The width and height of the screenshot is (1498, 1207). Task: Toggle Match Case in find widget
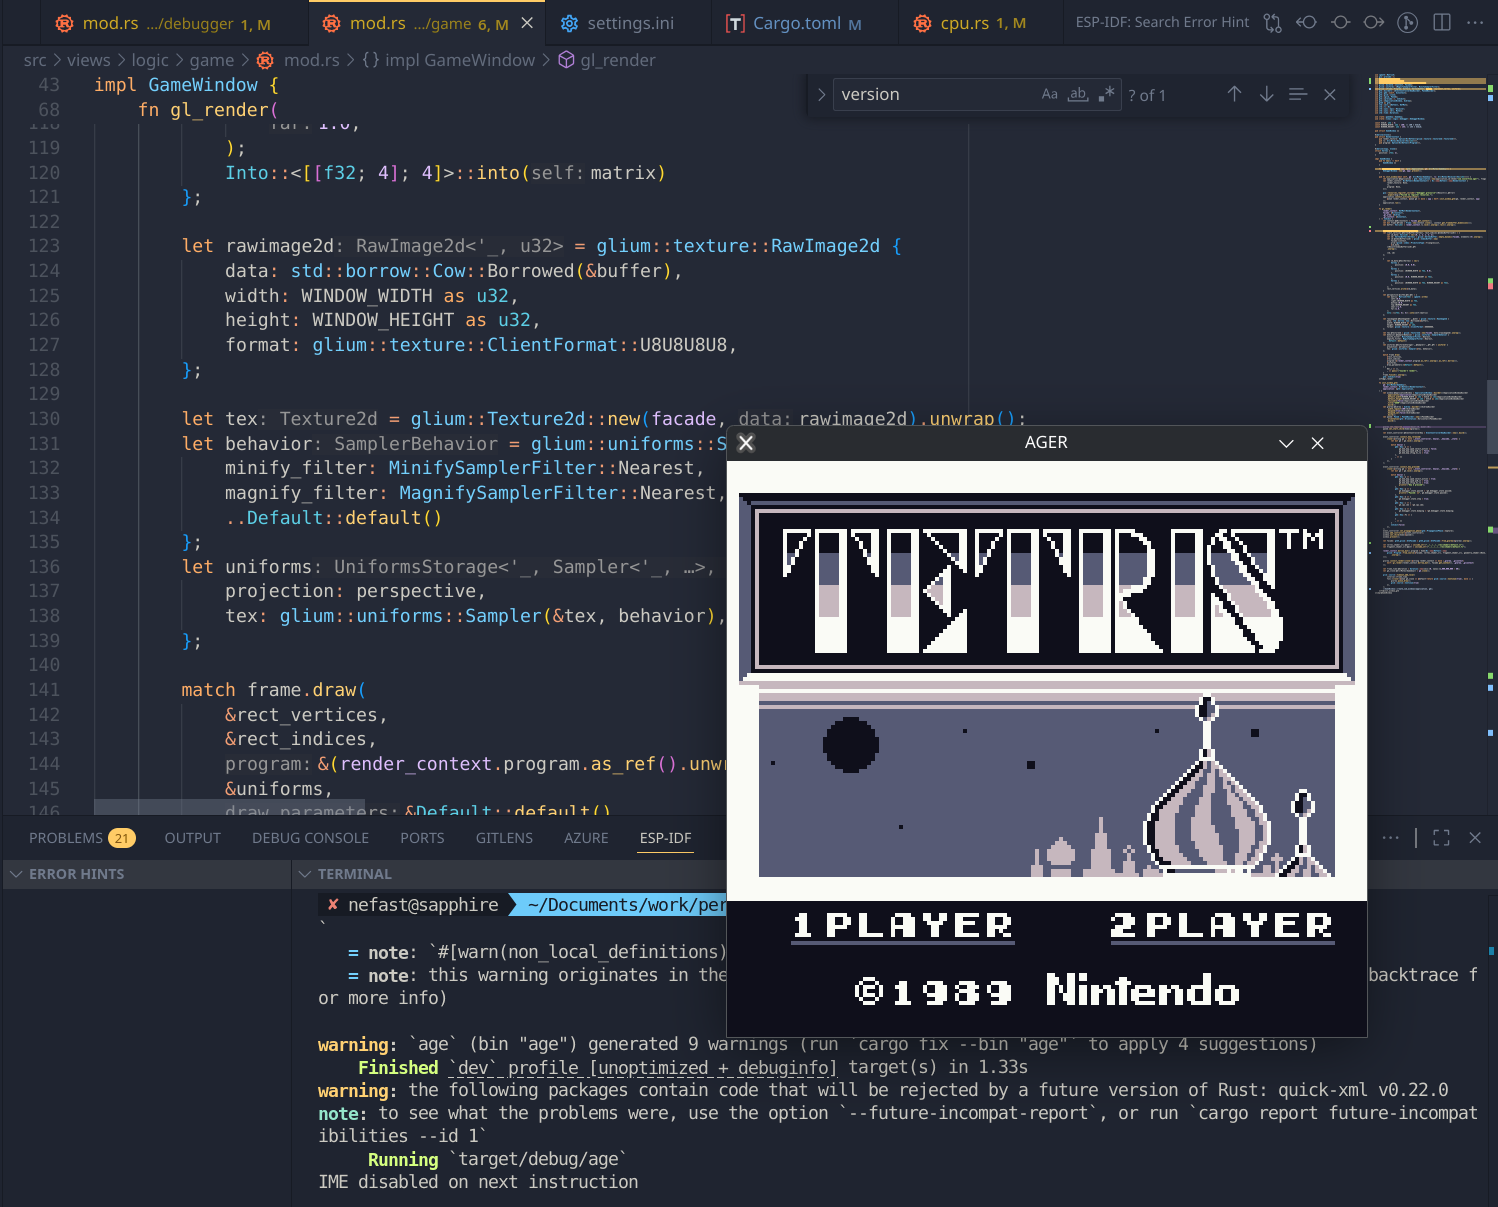coord(1049,94)
